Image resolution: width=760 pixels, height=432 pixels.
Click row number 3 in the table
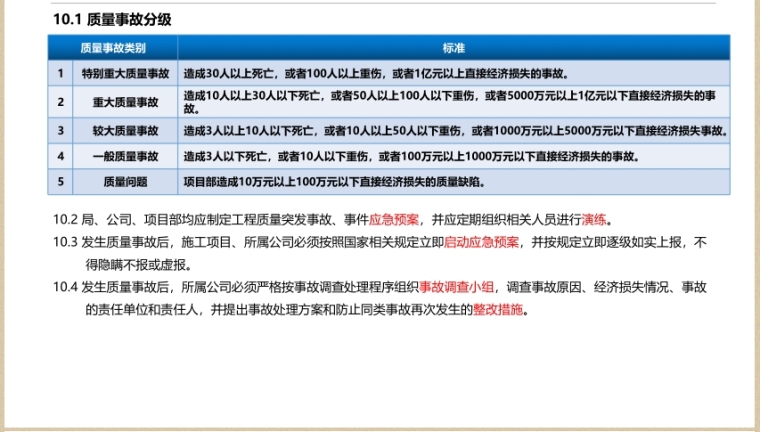tap(60, 131)
